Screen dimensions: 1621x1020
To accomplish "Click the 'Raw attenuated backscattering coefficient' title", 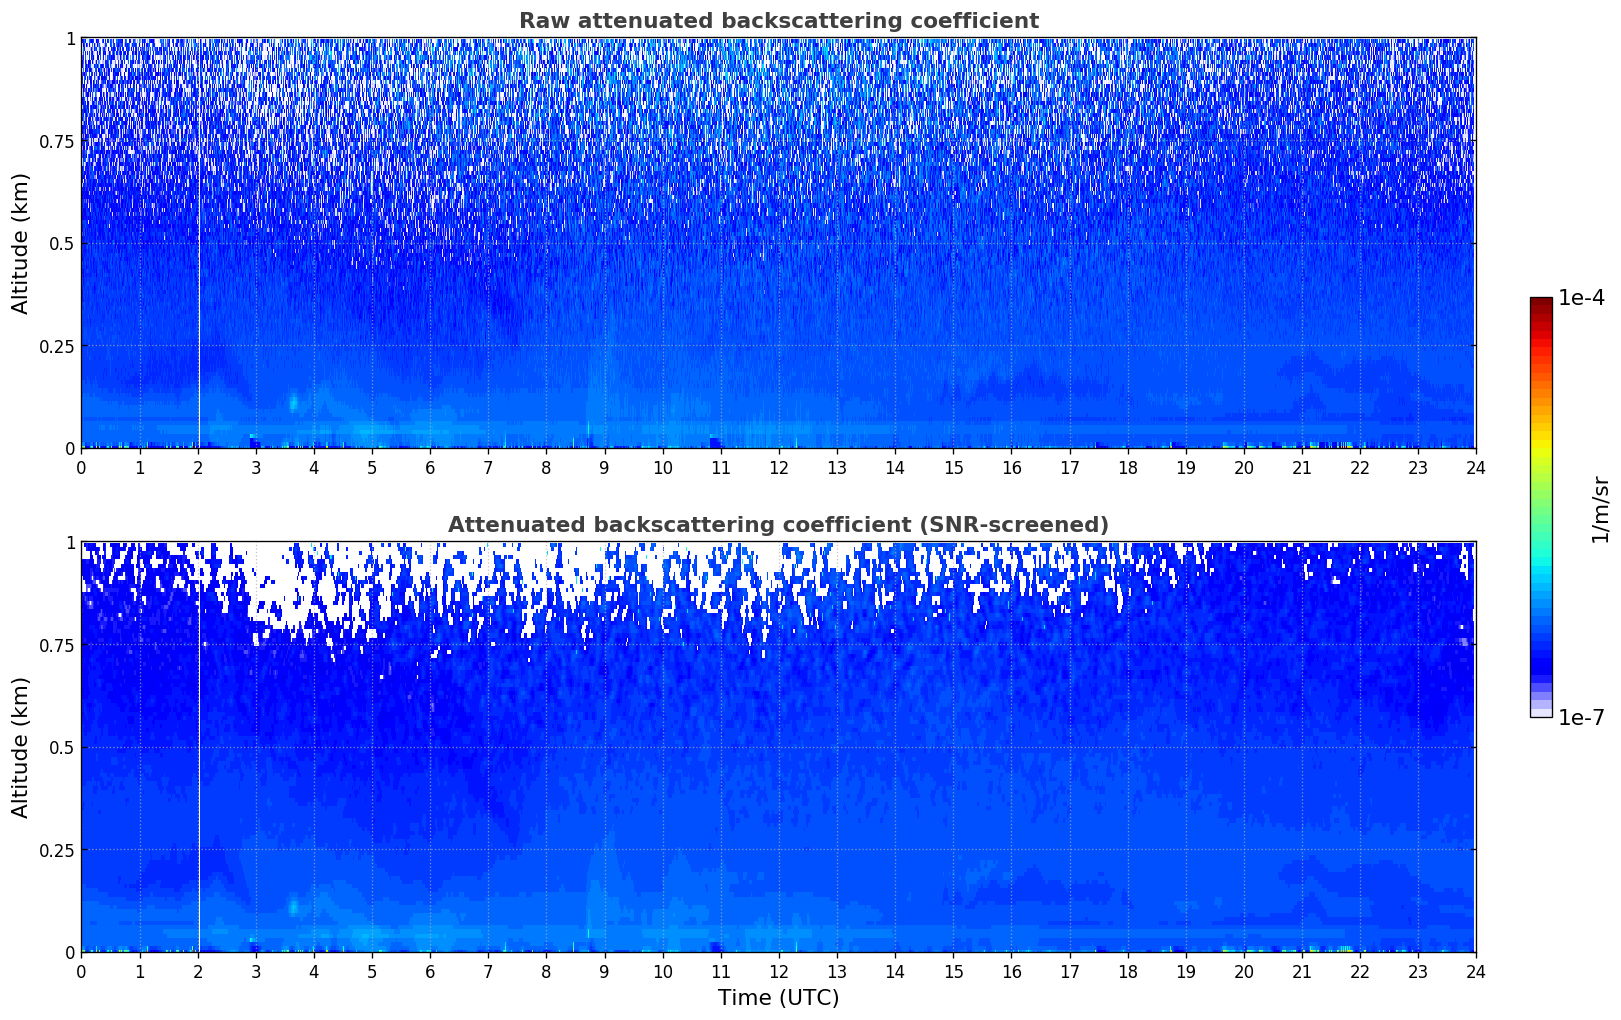I will coord(778,21).
